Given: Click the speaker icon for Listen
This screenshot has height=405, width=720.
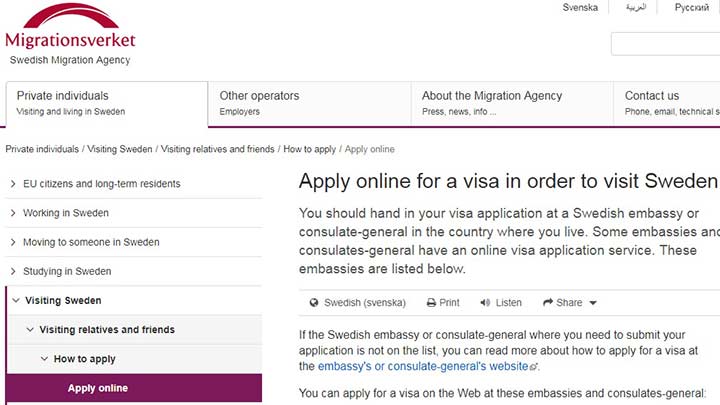Looking at the screenshot, I should tap(485, 303).
